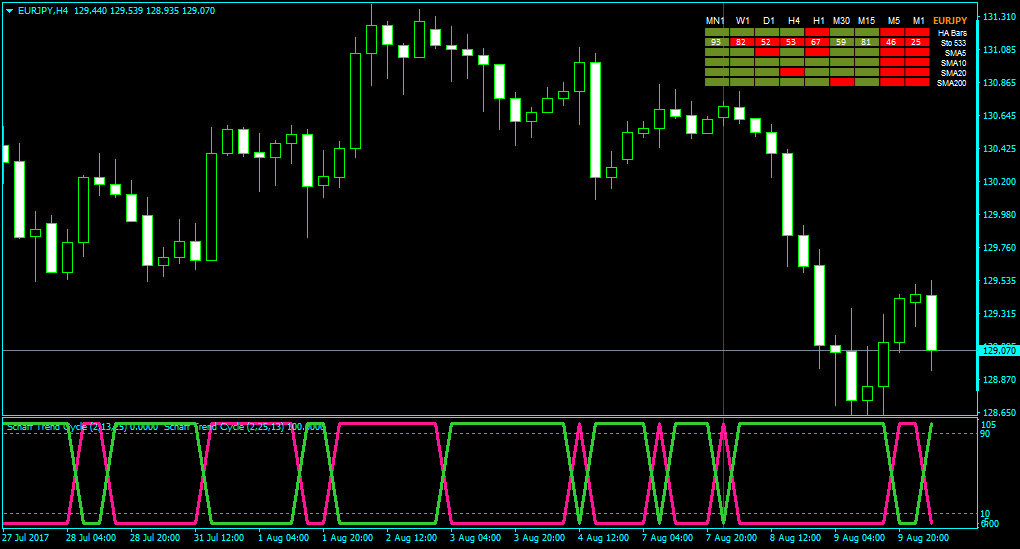The image size is (1020, 549).
Task: Click the cyan 129.070 current price tag
Action: click(x=999, y=351)
